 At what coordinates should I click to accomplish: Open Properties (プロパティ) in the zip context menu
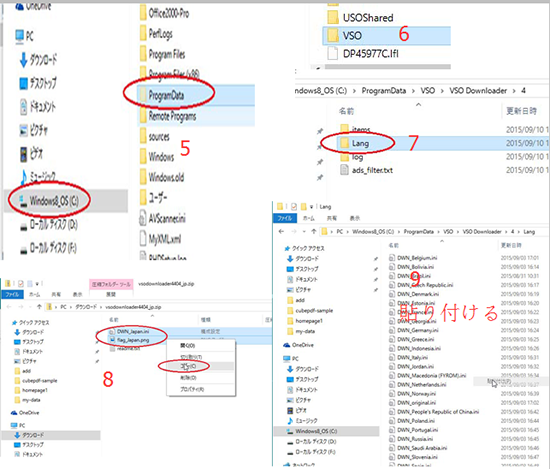(x=192, y=389)
